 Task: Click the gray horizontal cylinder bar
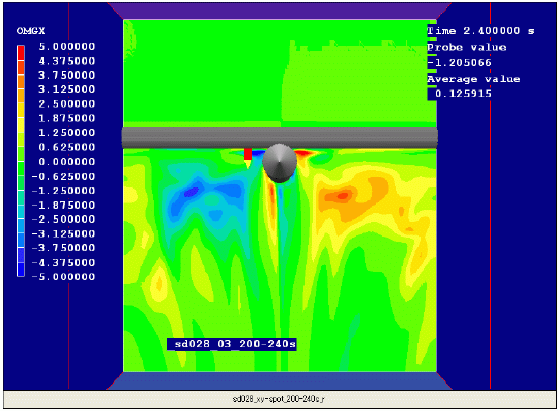(x=280, y=137)
